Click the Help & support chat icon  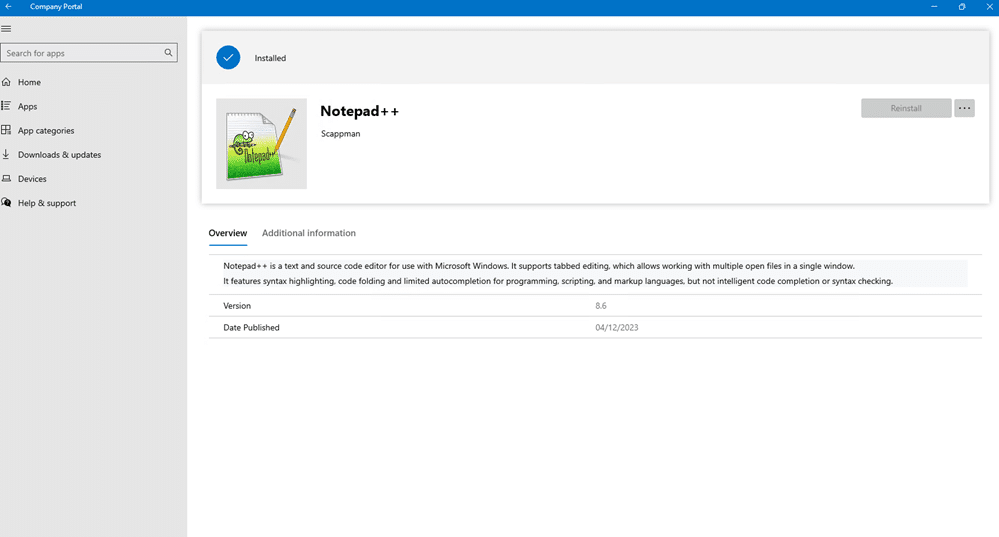(x=6, y=203)
